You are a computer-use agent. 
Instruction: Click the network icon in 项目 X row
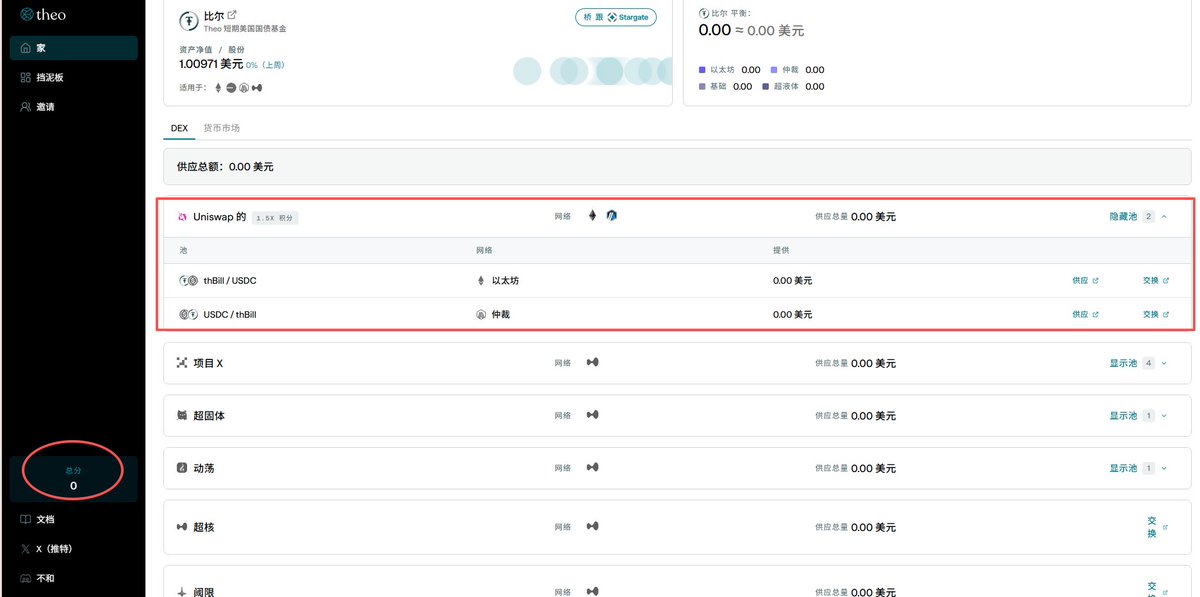[x=592, y=363]
